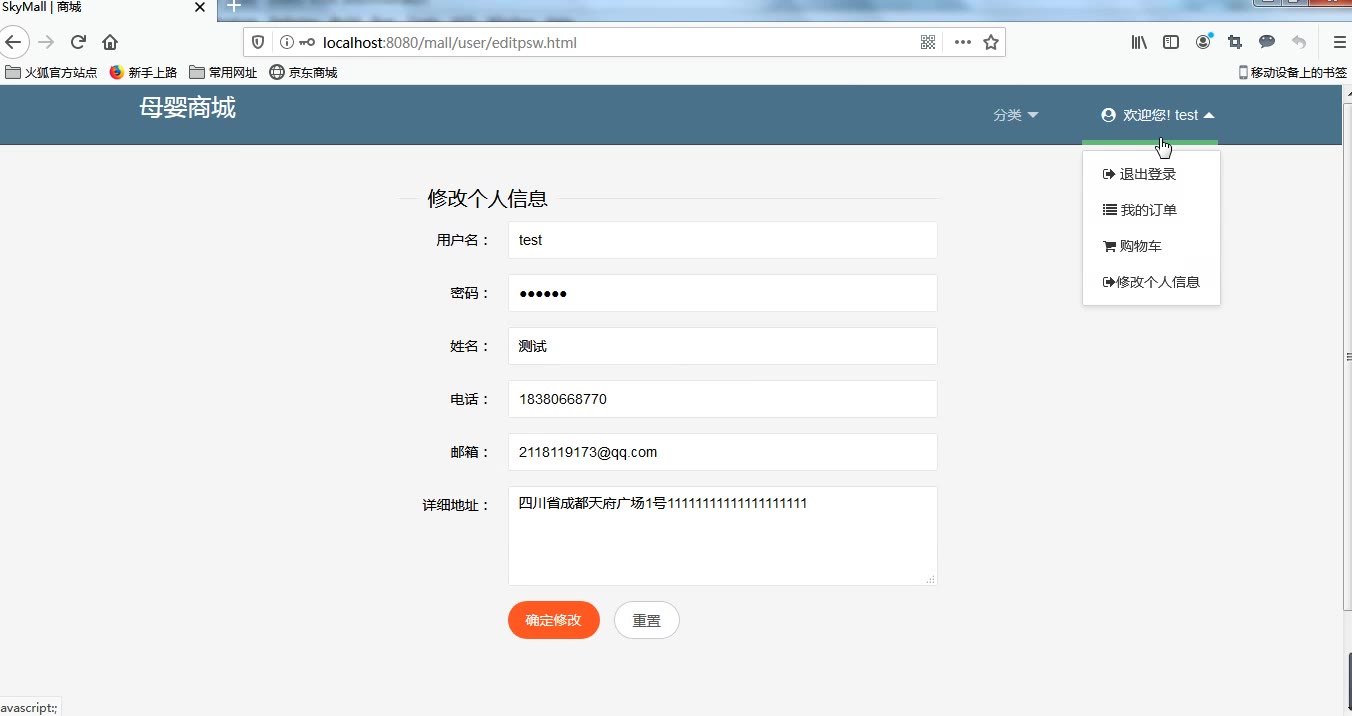Expand the 分类 category dropdown
This screenshot has width=1352, height=716.
[1016, 115]
